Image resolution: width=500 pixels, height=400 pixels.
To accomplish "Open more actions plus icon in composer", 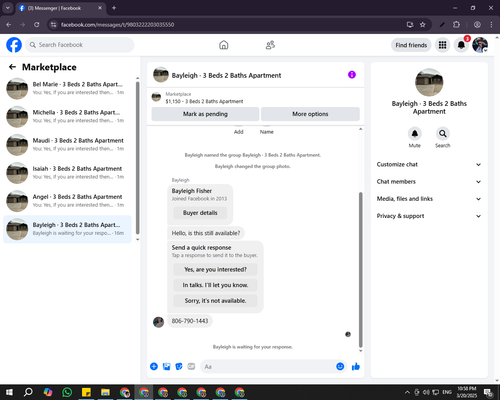I will (x=154, y=367).
